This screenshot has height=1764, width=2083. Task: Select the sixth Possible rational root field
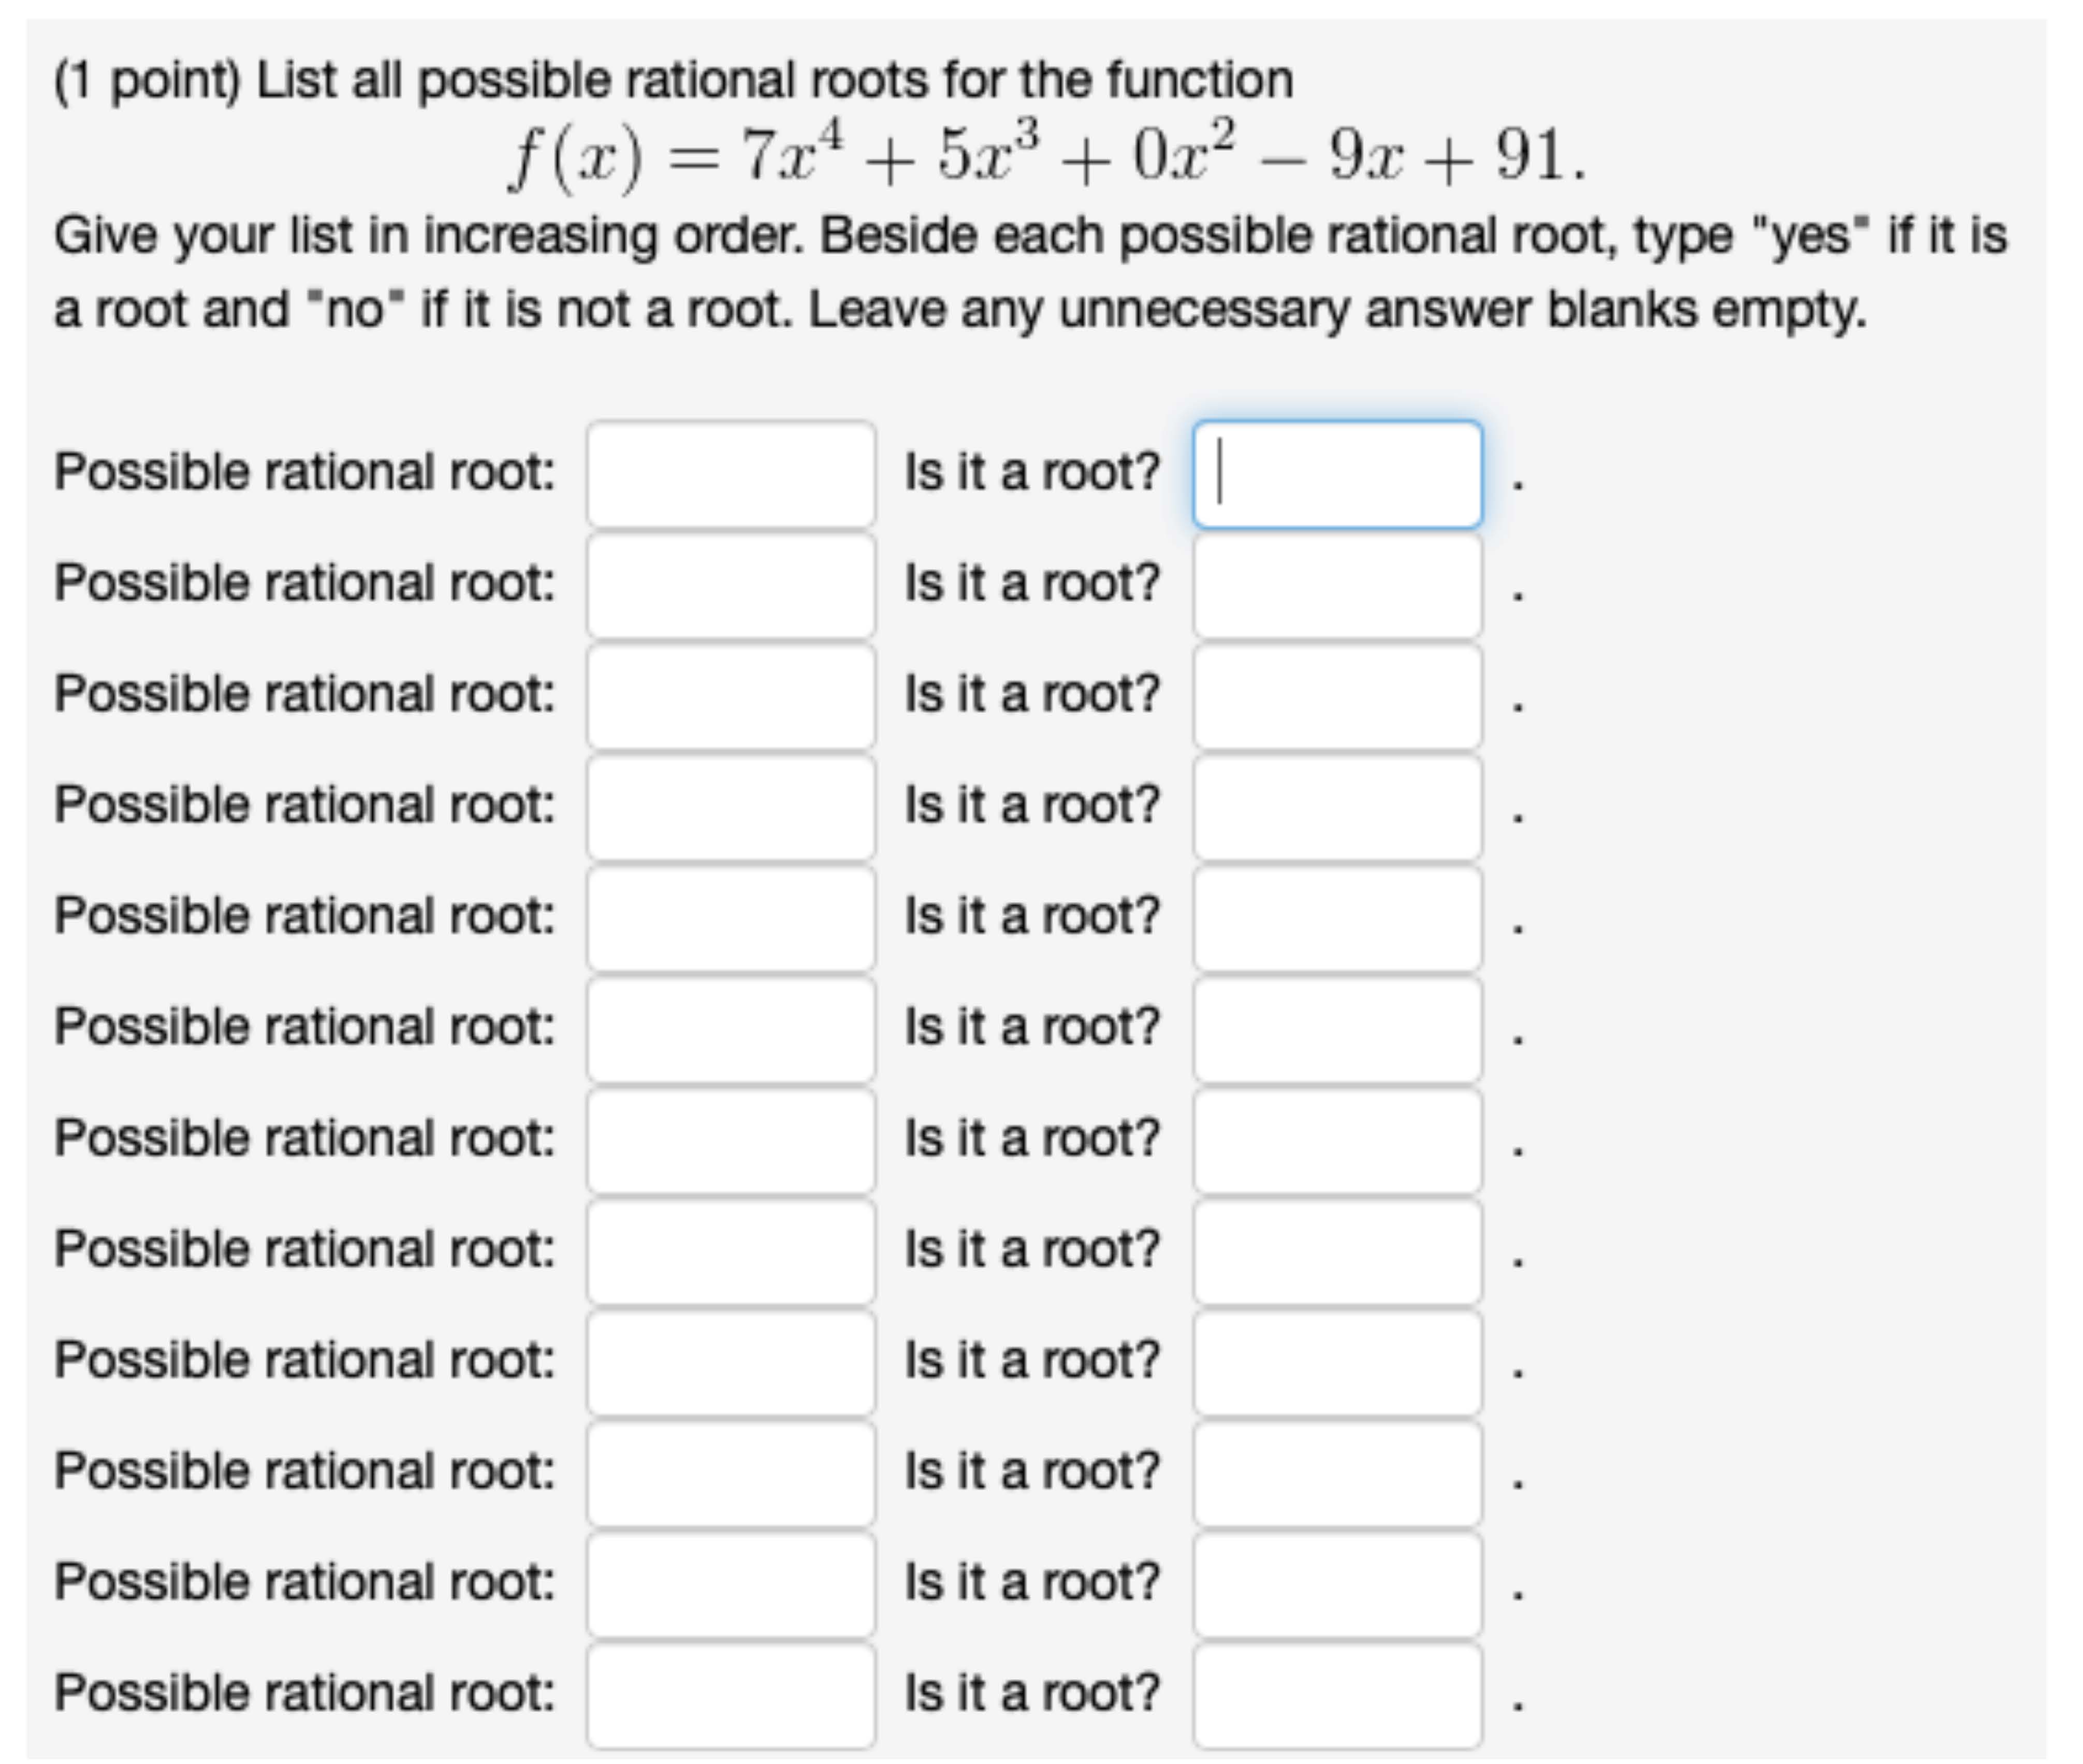[730, 1029]
